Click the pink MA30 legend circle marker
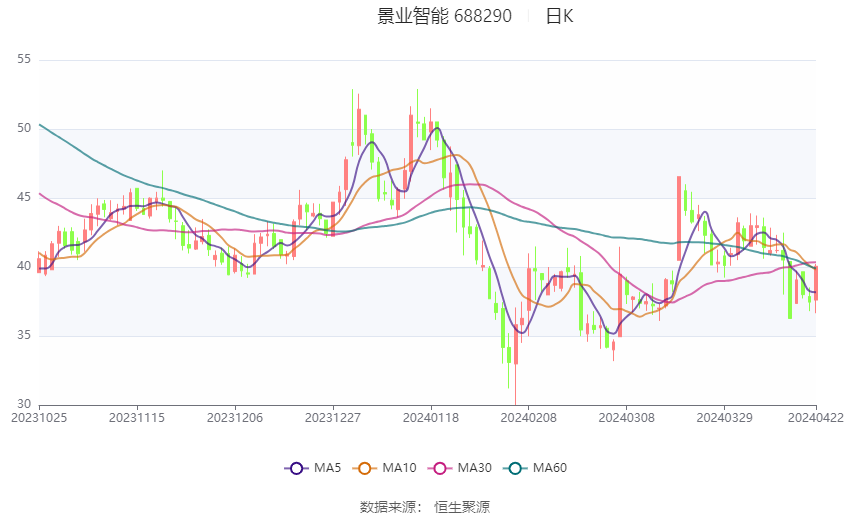 [x=437, y=468]
